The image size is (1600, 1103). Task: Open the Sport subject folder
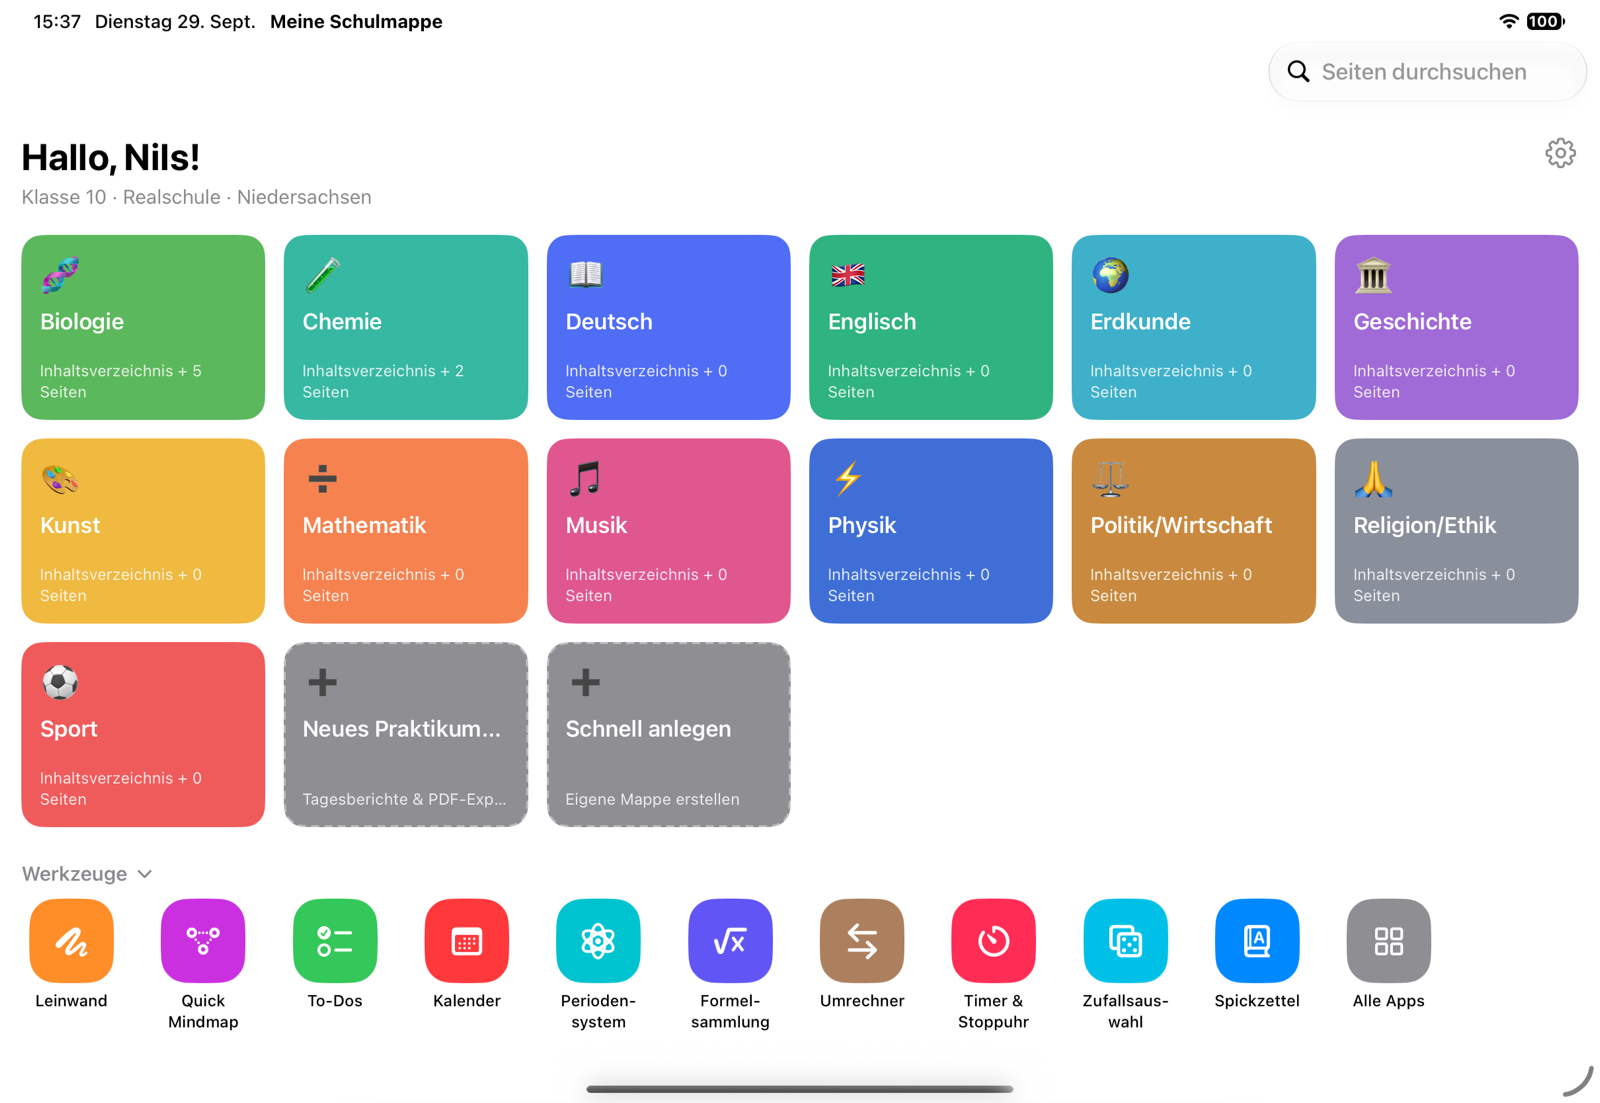pyautogui.click(x=143, y=734)
